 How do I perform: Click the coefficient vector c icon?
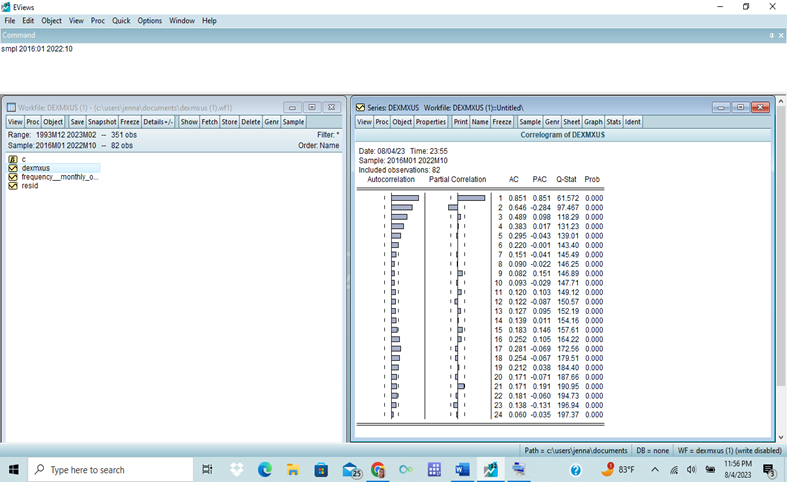coord(13,159)
